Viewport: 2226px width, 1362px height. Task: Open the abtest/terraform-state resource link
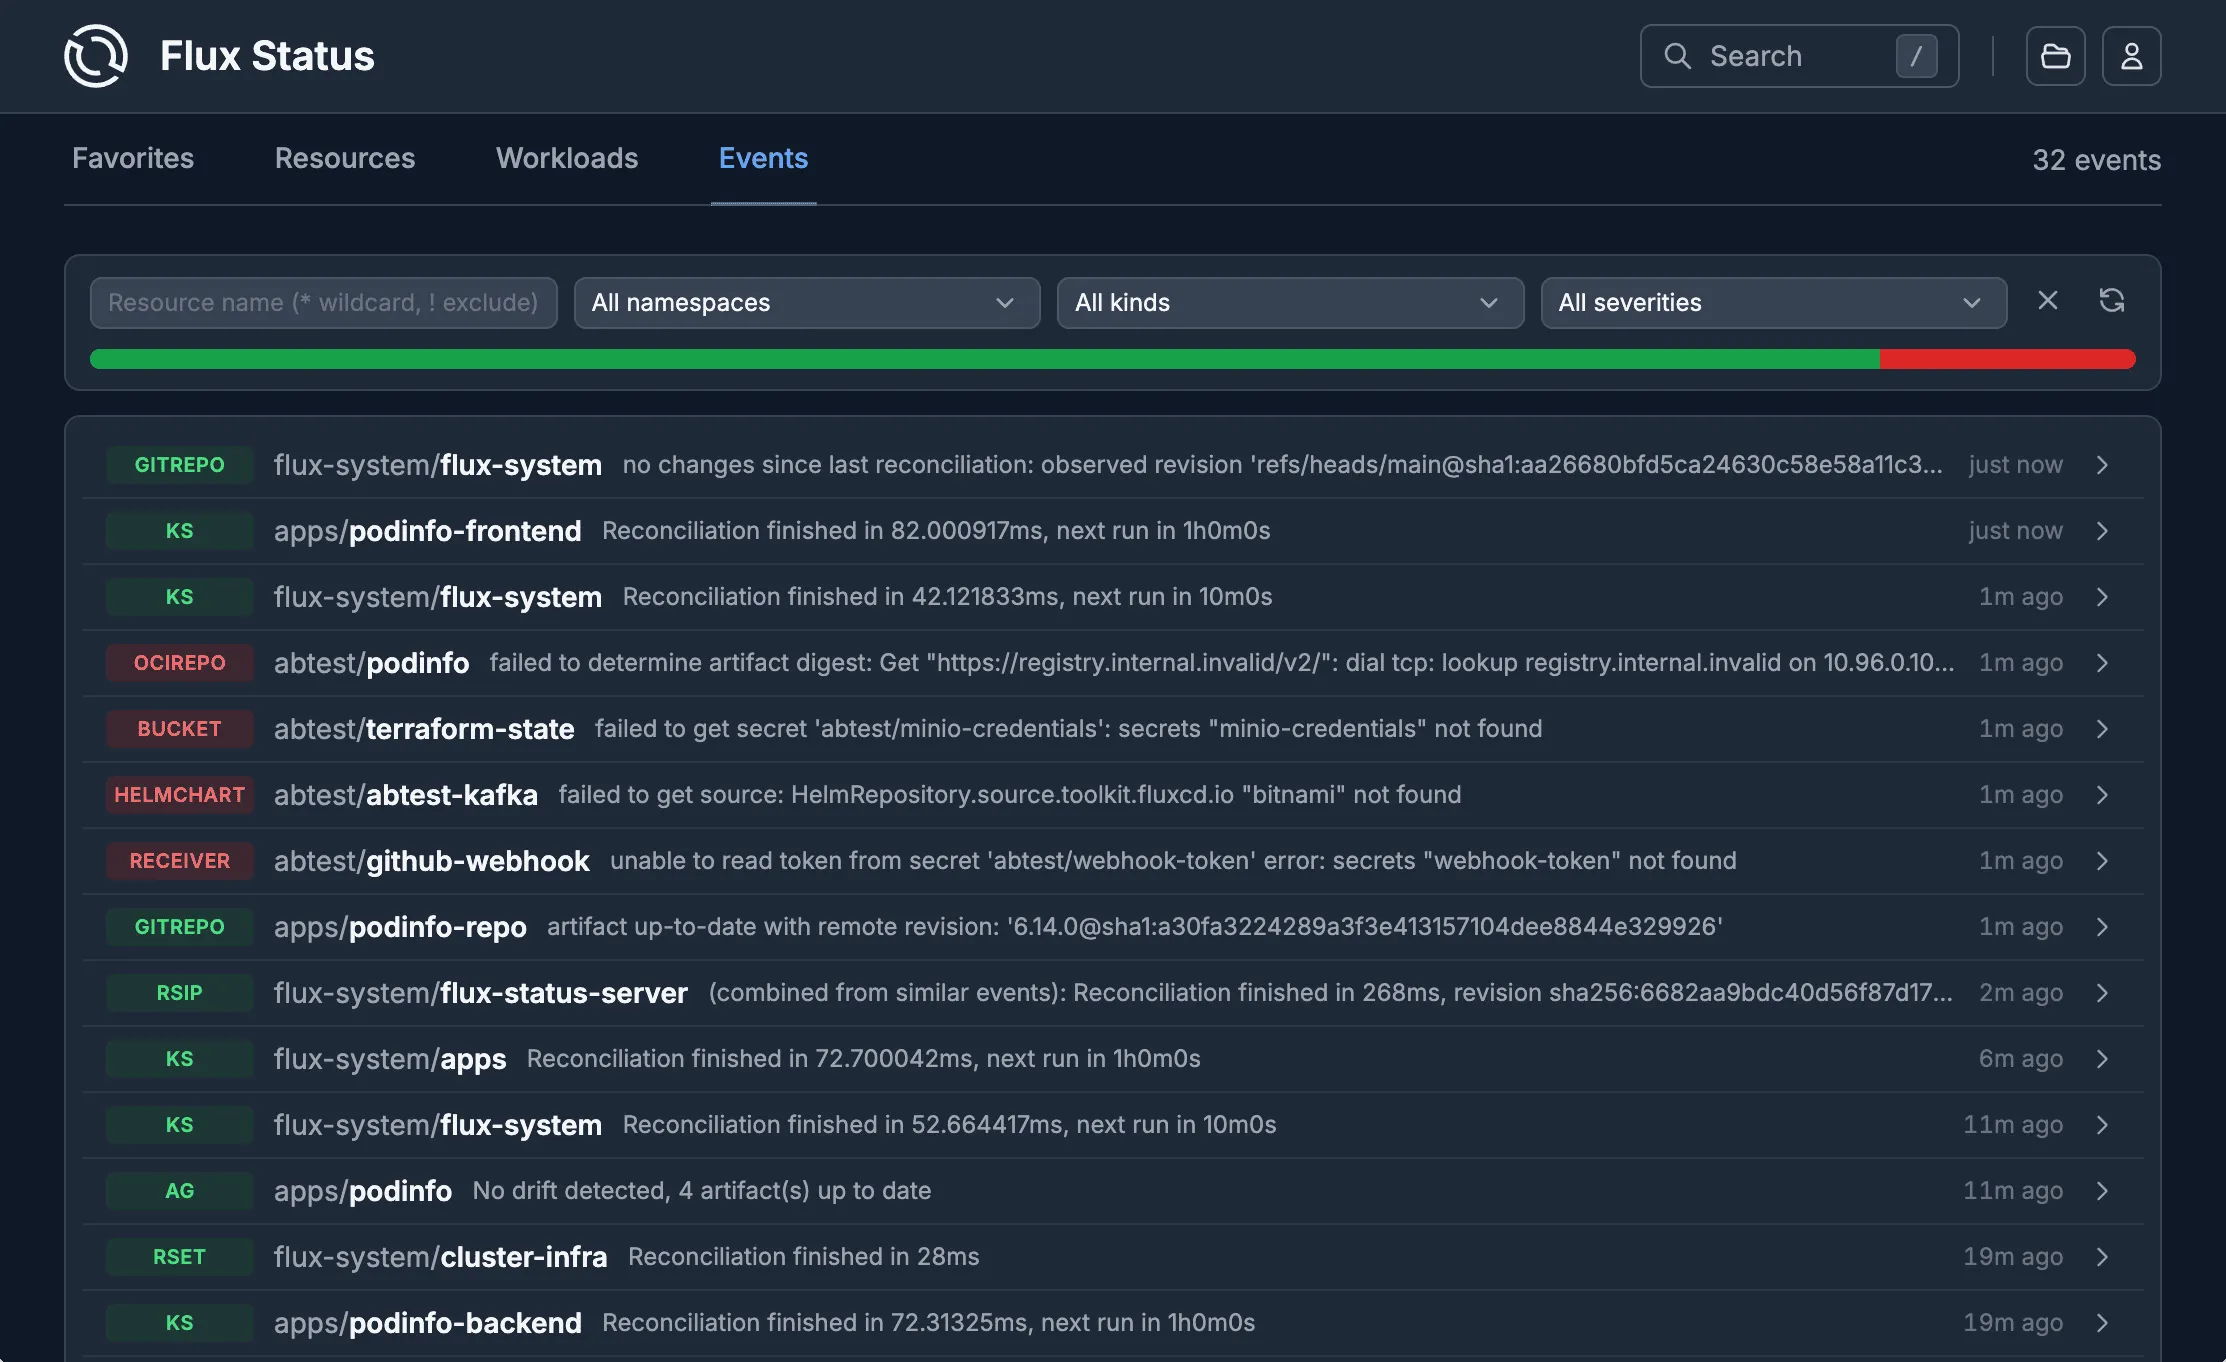click(424, 729)
